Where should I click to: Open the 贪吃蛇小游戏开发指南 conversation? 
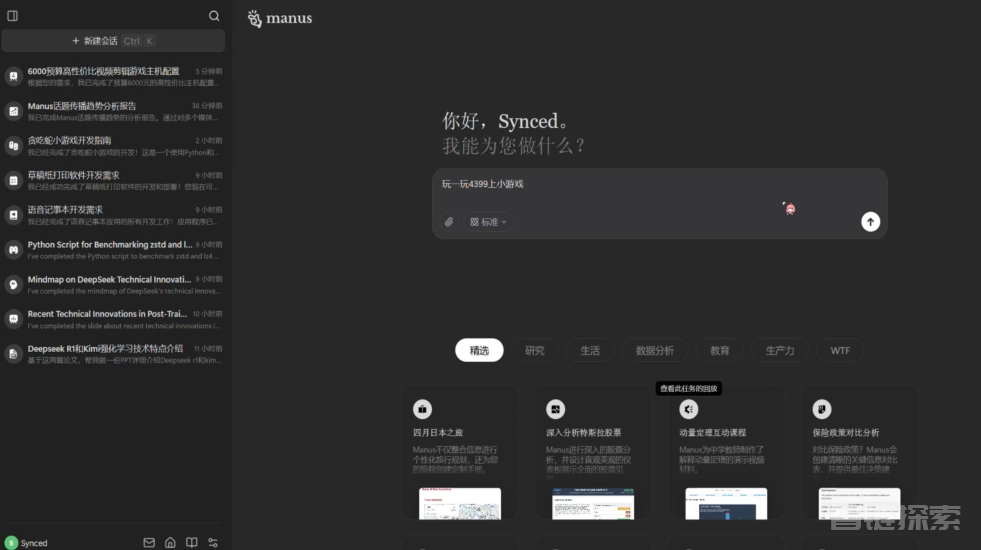pyautogui.click(x=113, y=146)
